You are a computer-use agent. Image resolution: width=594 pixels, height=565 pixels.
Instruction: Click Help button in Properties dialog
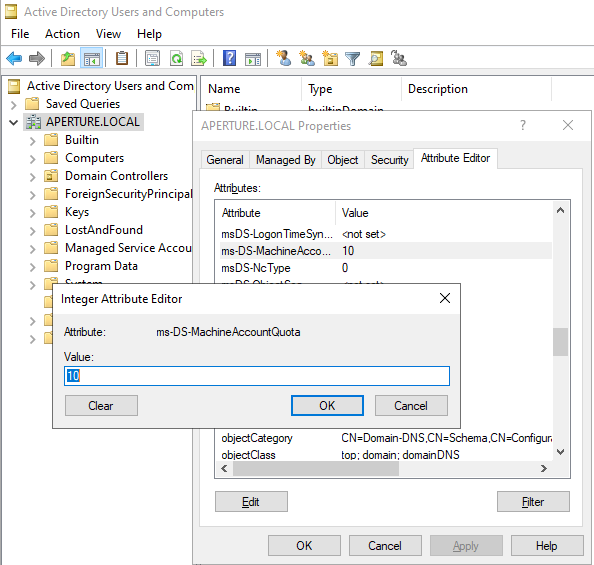pos(547,546)
